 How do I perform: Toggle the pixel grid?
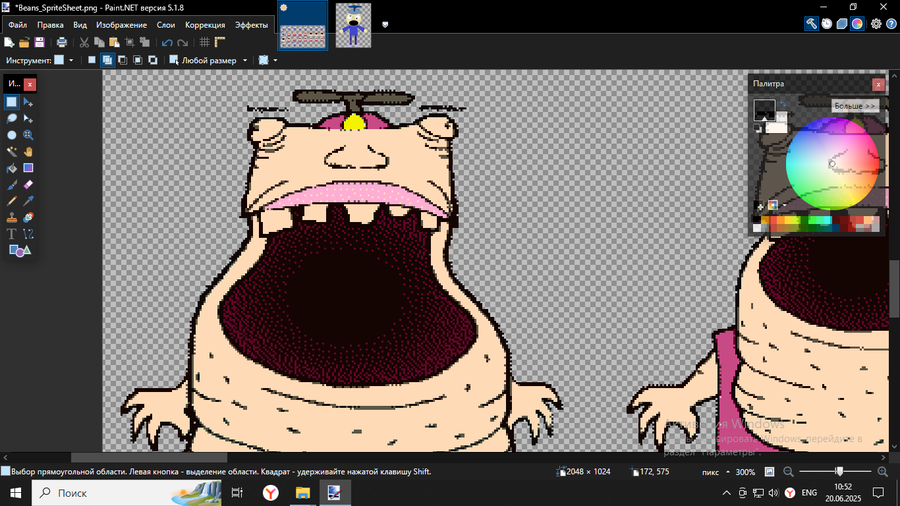pos(204,42)
